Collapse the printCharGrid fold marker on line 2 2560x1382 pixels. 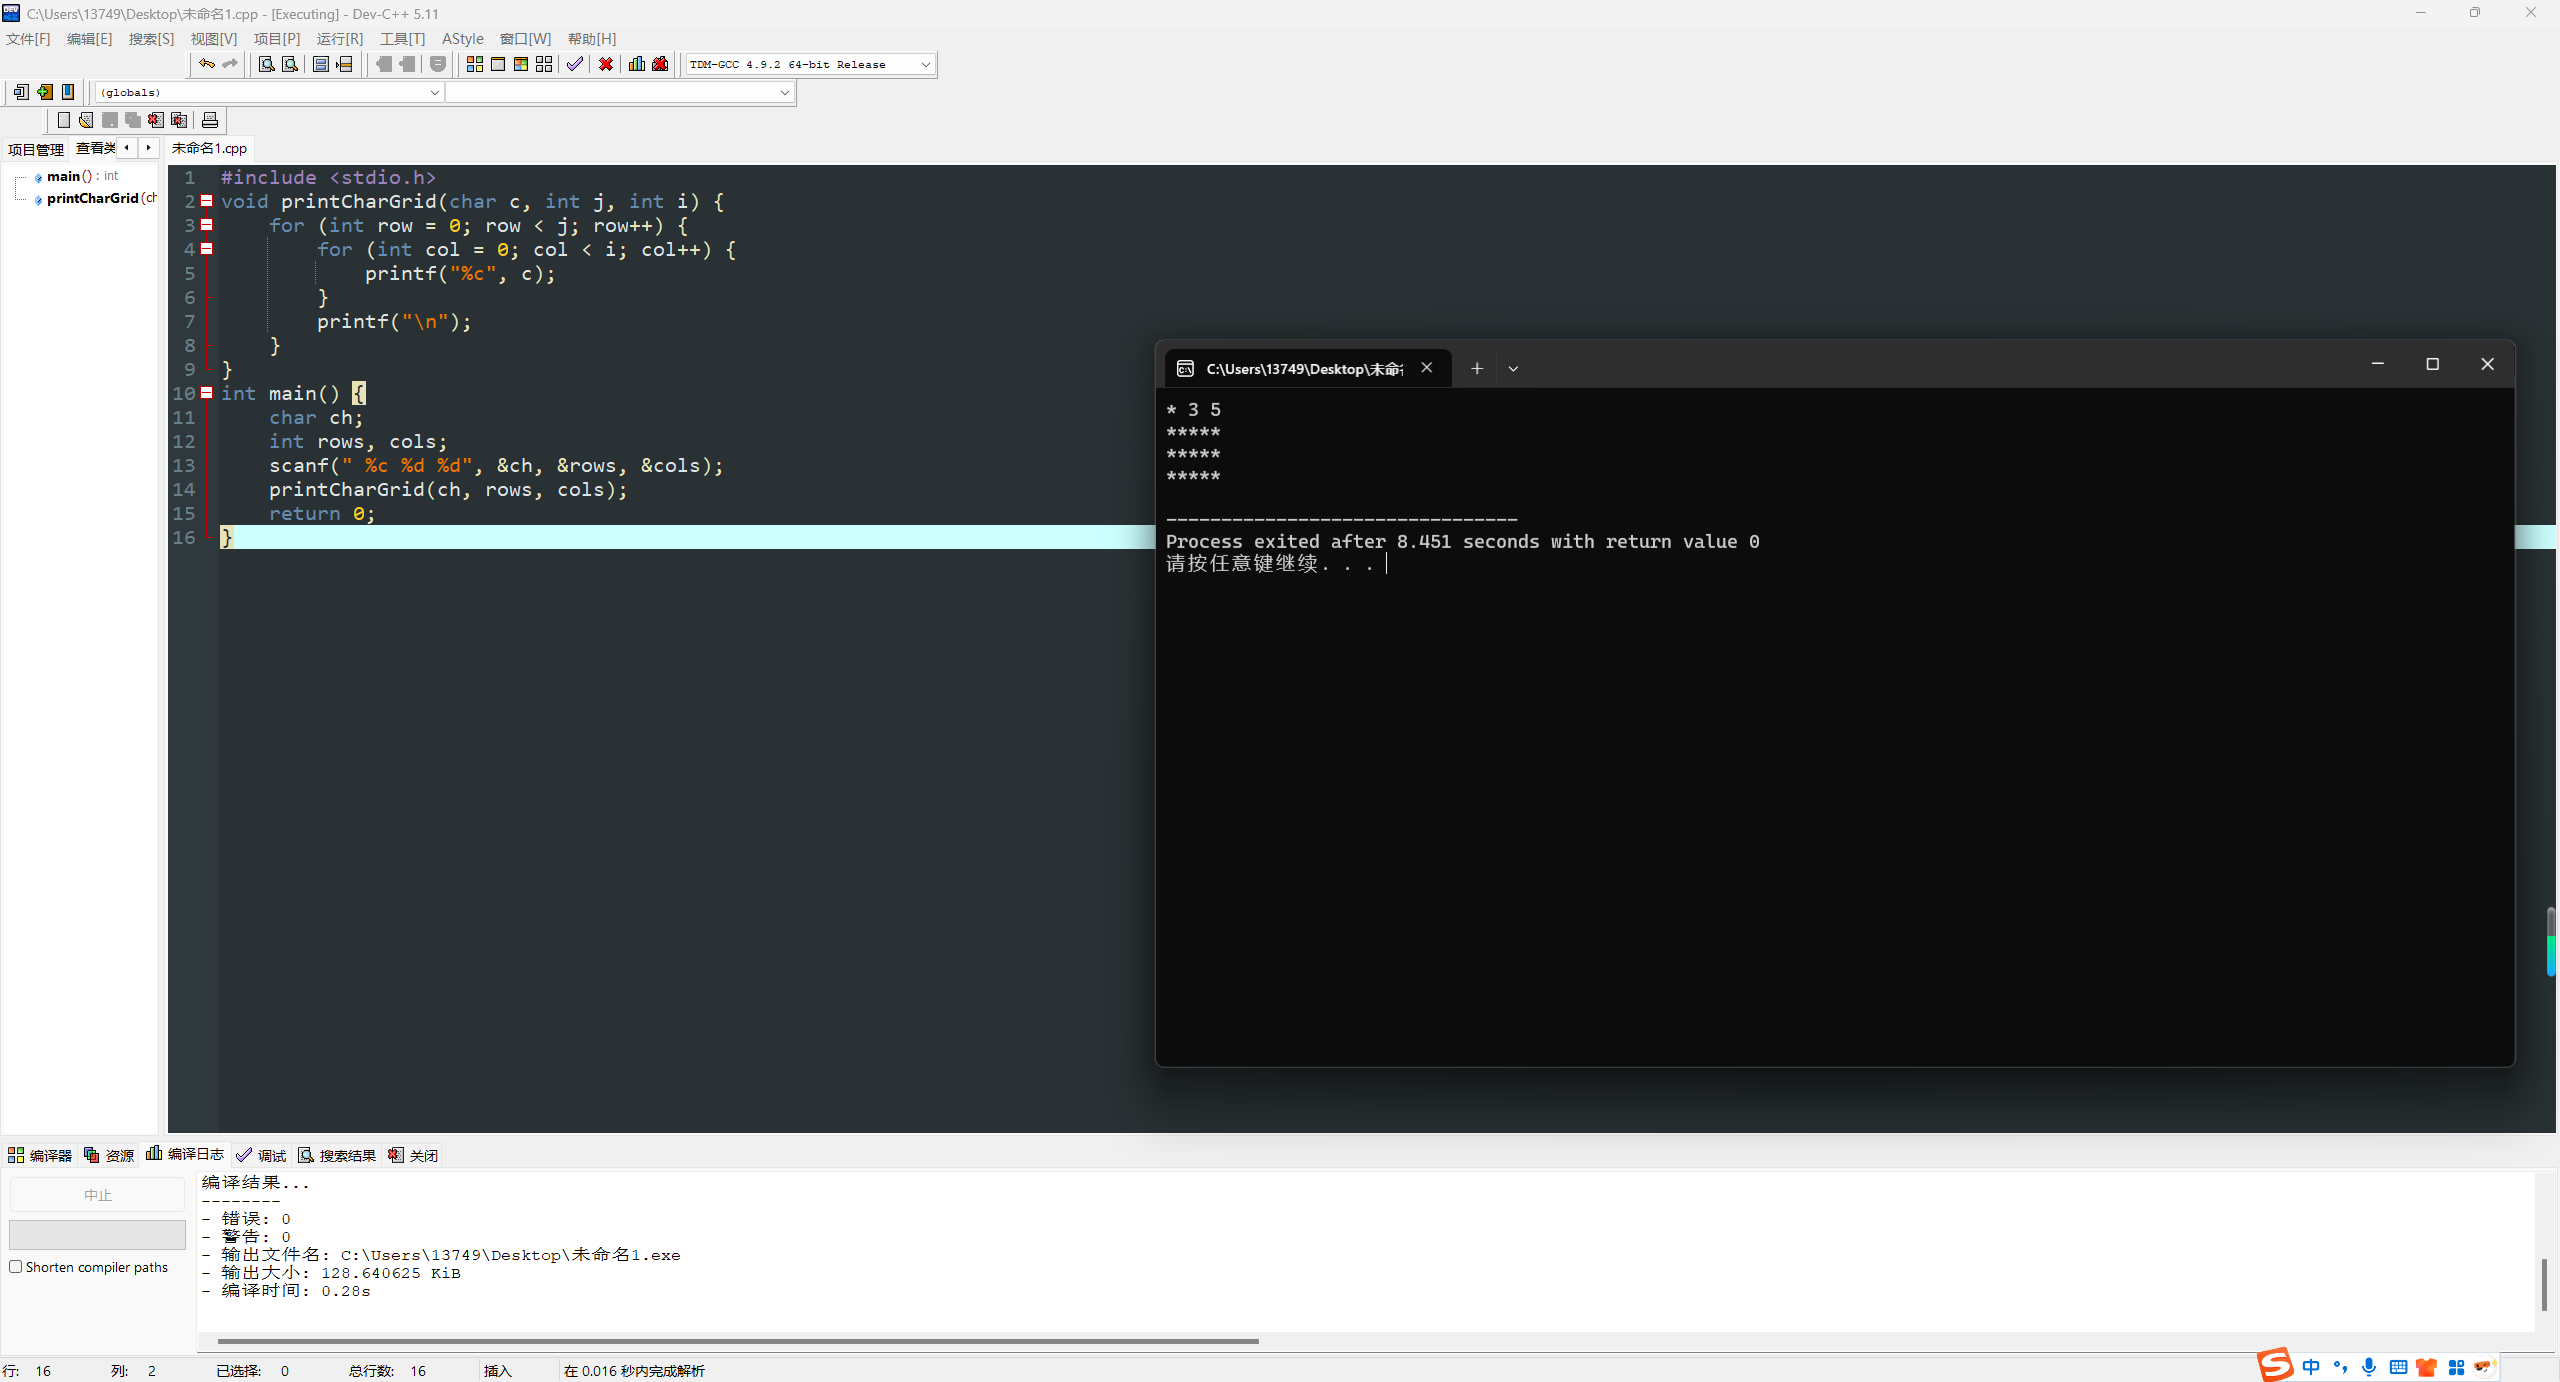coord(207,201)
